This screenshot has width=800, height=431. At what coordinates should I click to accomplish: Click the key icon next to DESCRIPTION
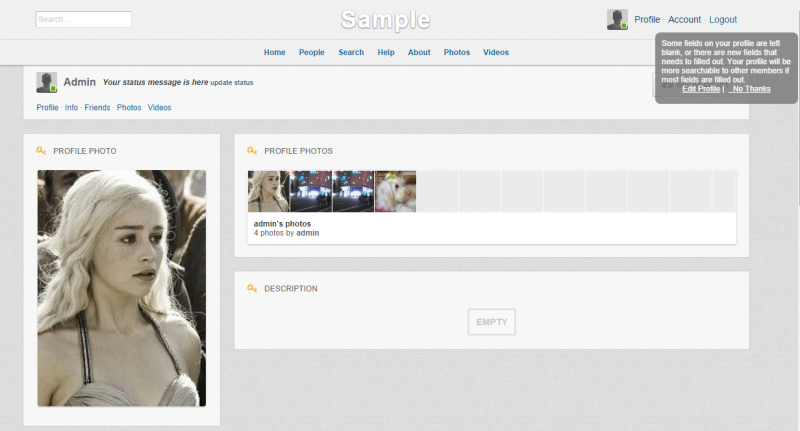(x=252, y=288)
